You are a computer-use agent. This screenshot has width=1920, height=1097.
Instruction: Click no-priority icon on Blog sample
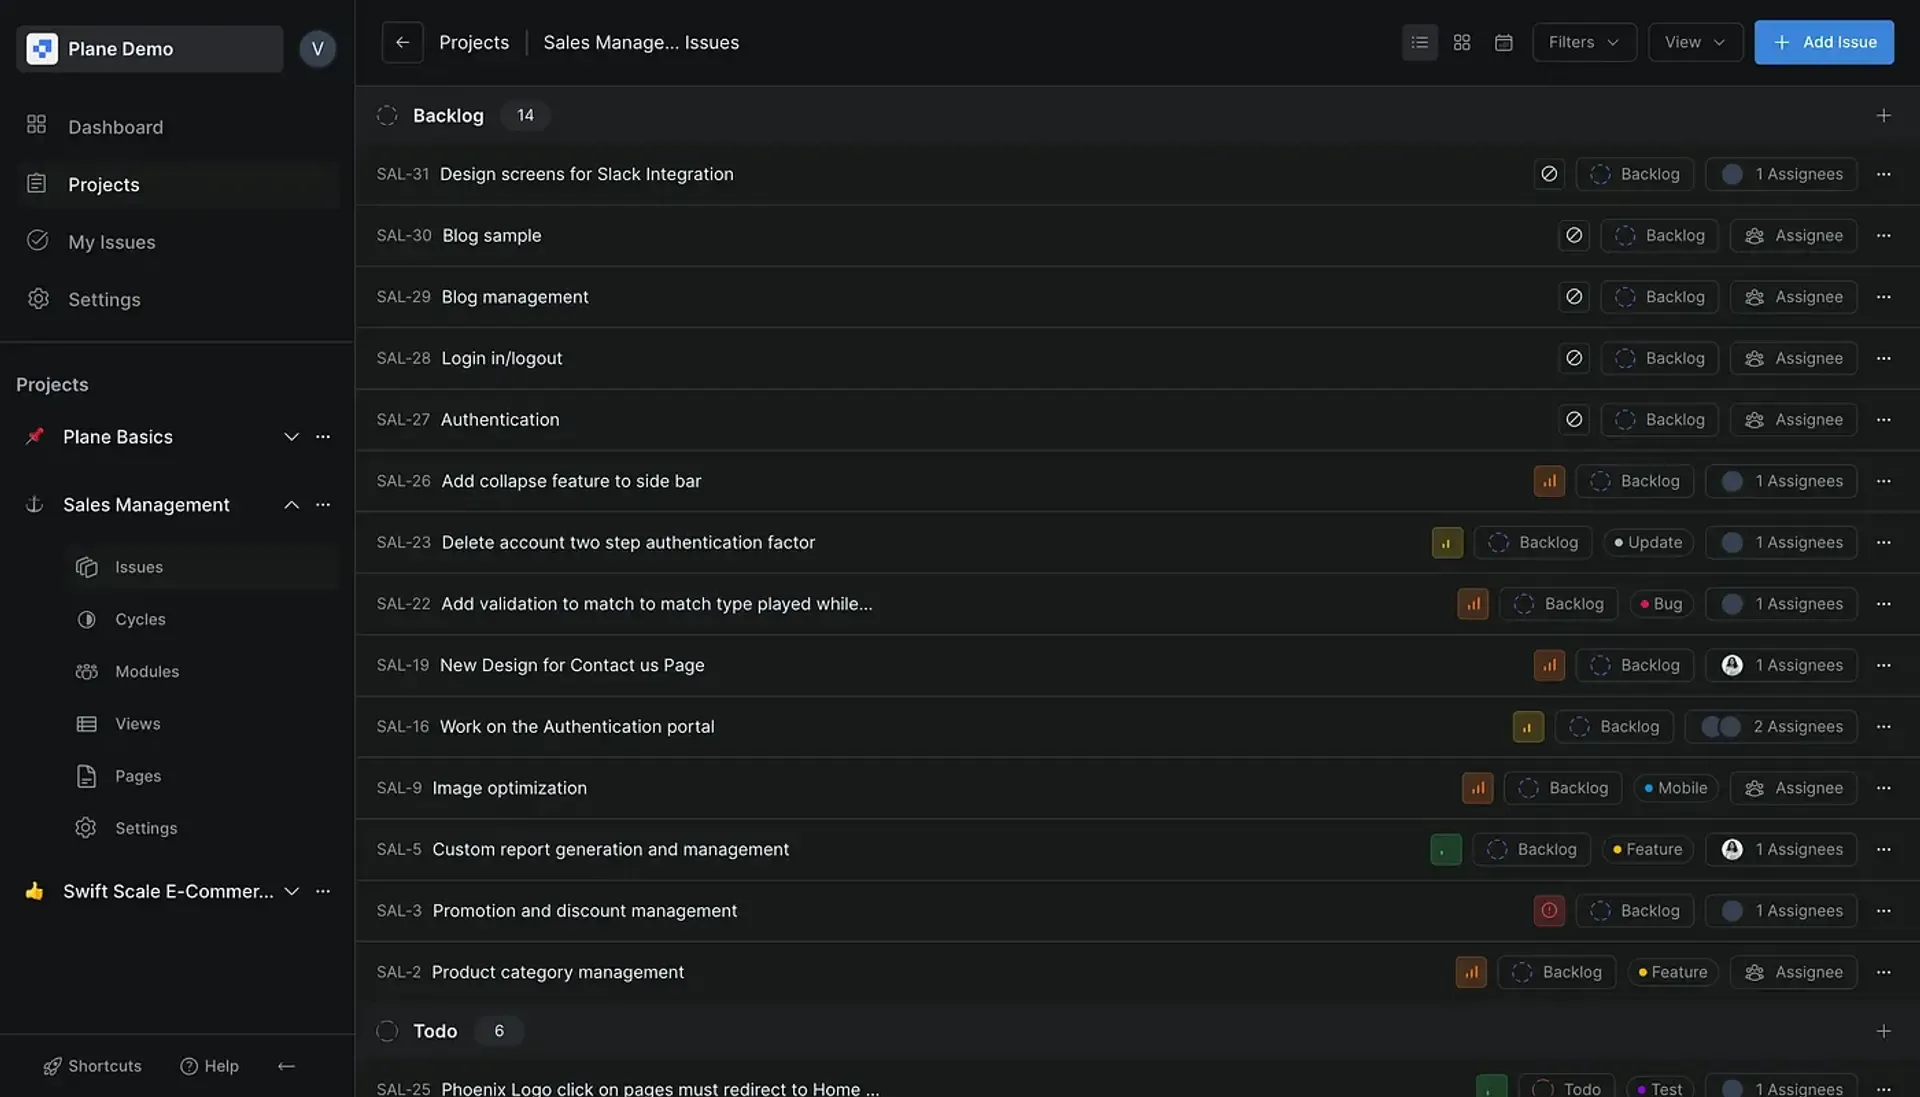1573,235
